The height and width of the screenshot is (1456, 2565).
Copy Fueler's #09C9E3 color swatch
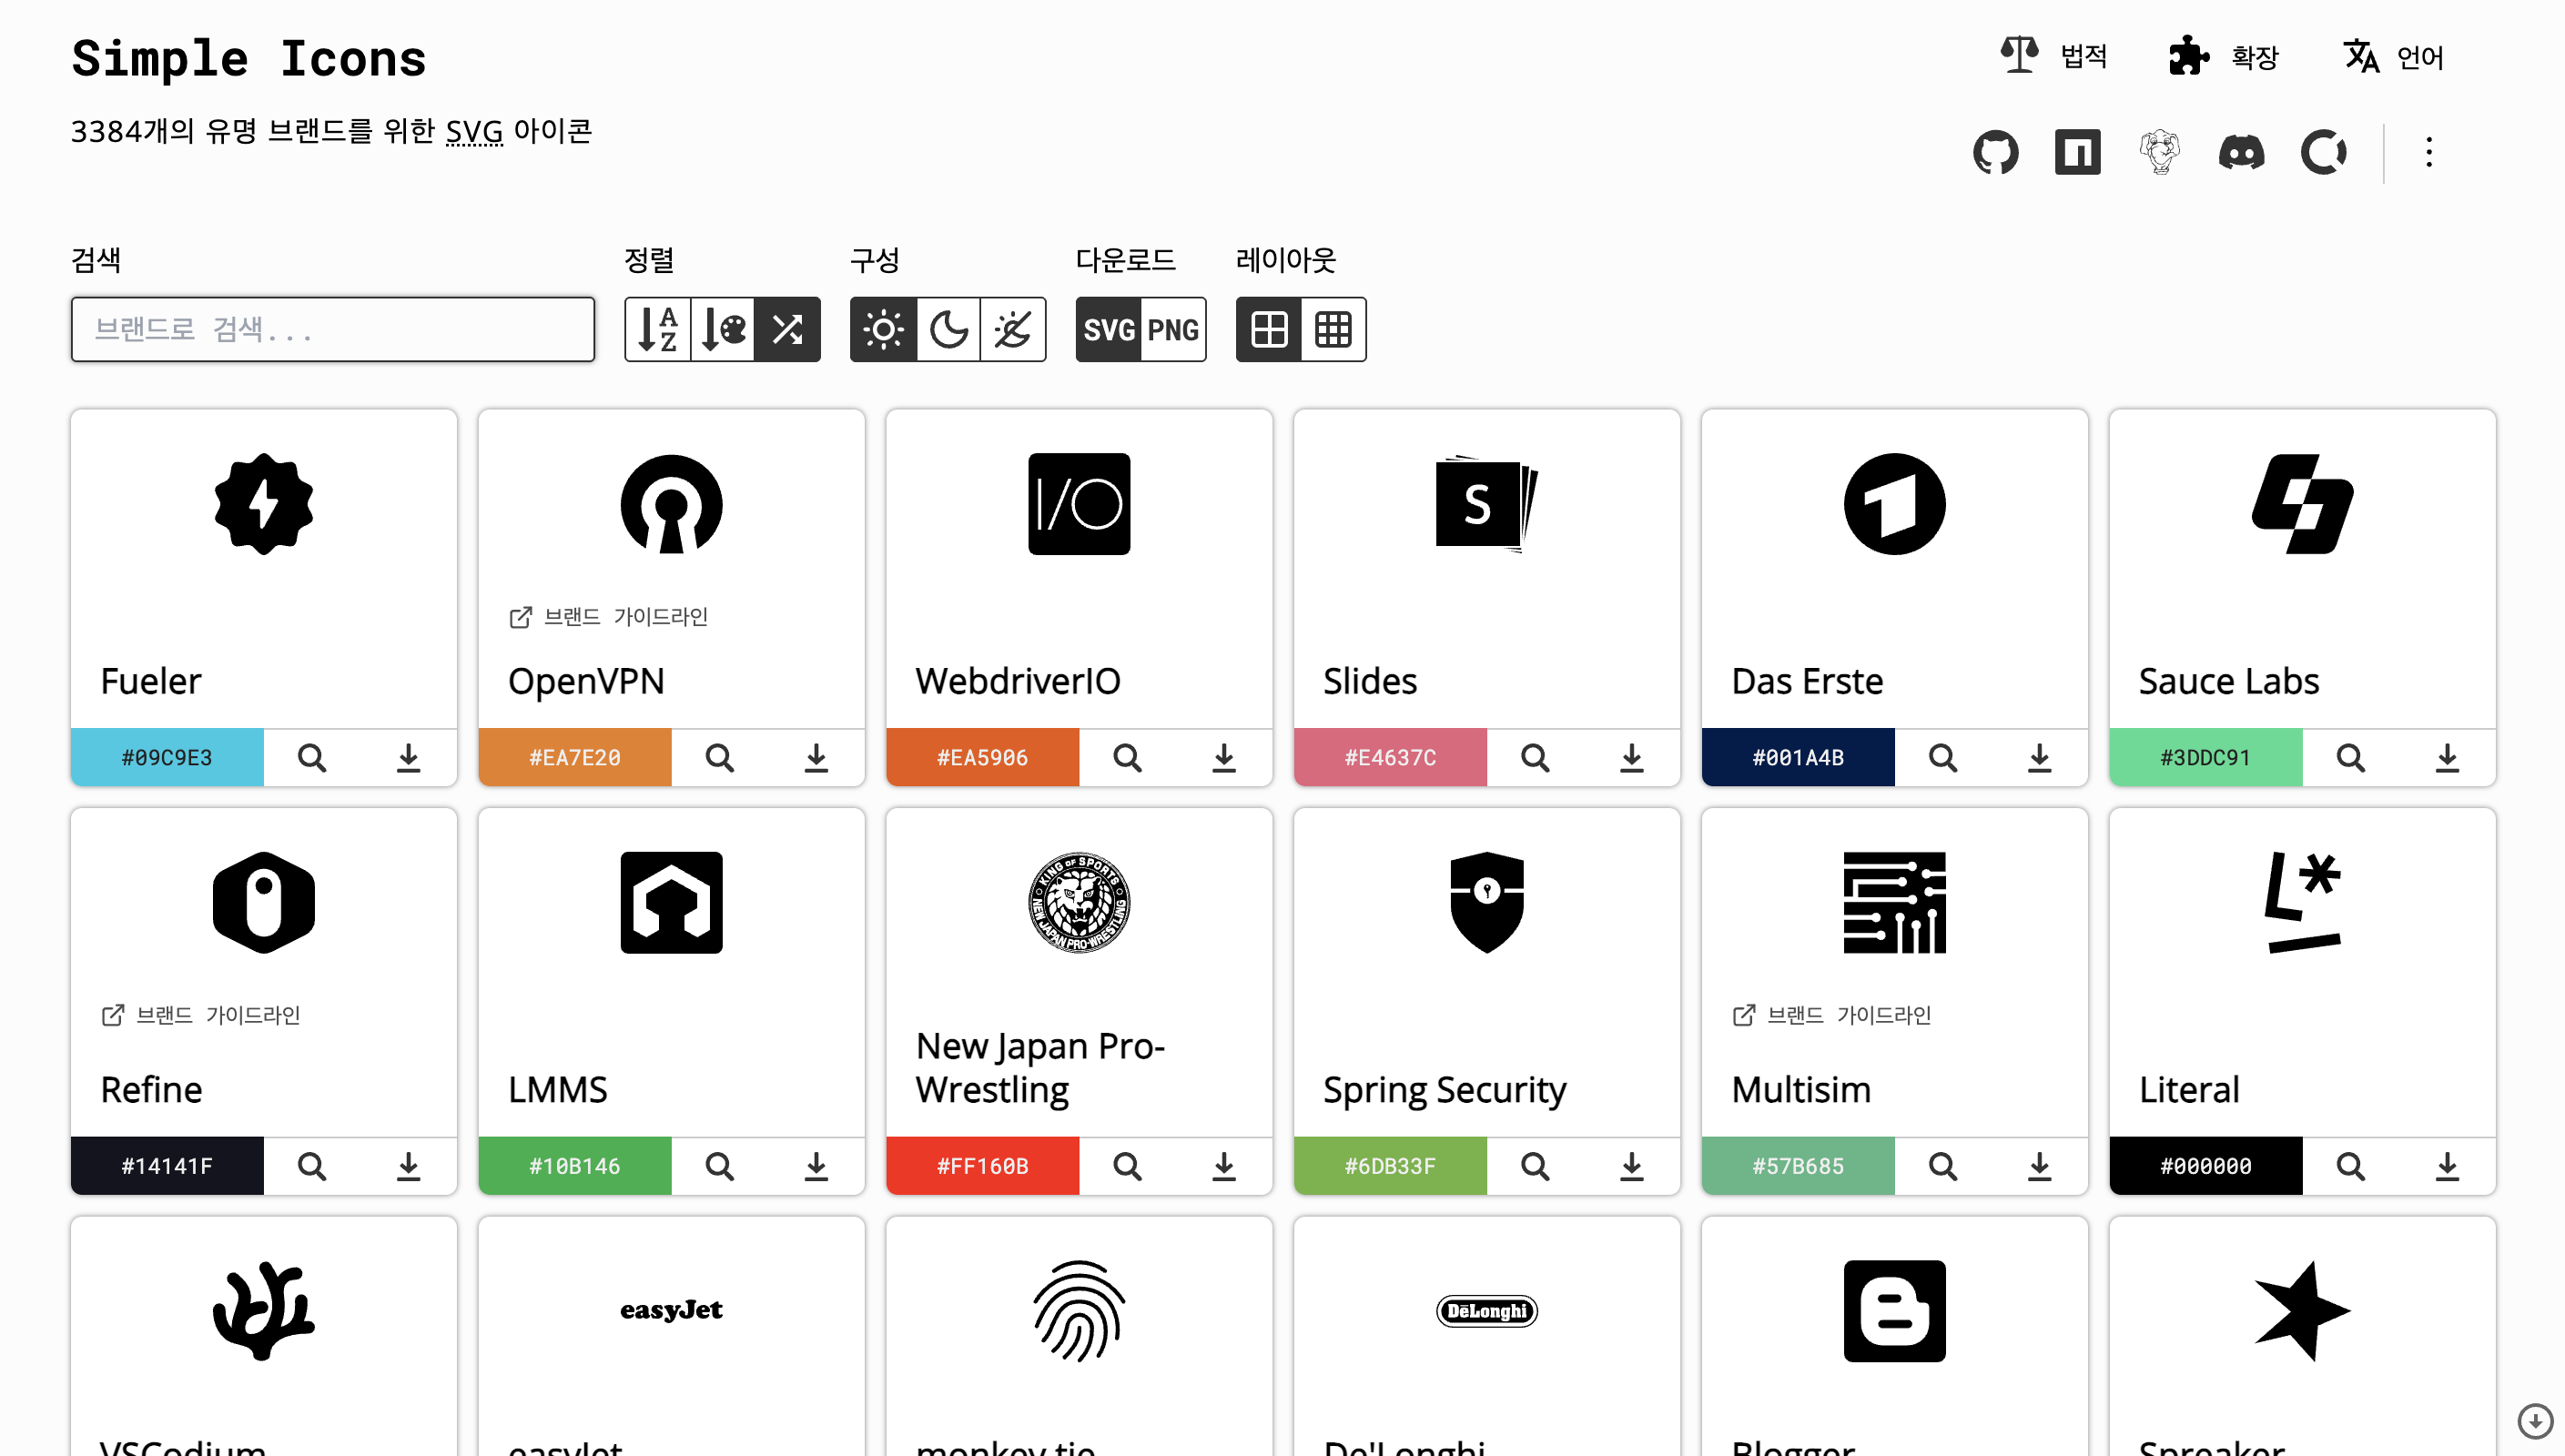click(x=166, y=757)
